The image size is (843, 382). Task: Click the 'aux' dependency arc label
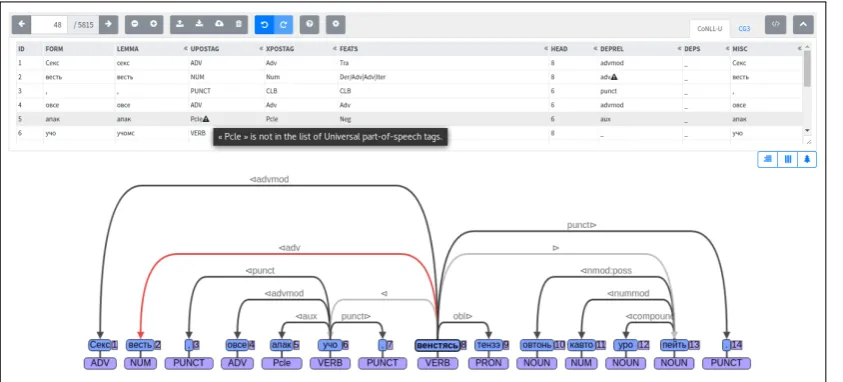[x=306, y=316]
